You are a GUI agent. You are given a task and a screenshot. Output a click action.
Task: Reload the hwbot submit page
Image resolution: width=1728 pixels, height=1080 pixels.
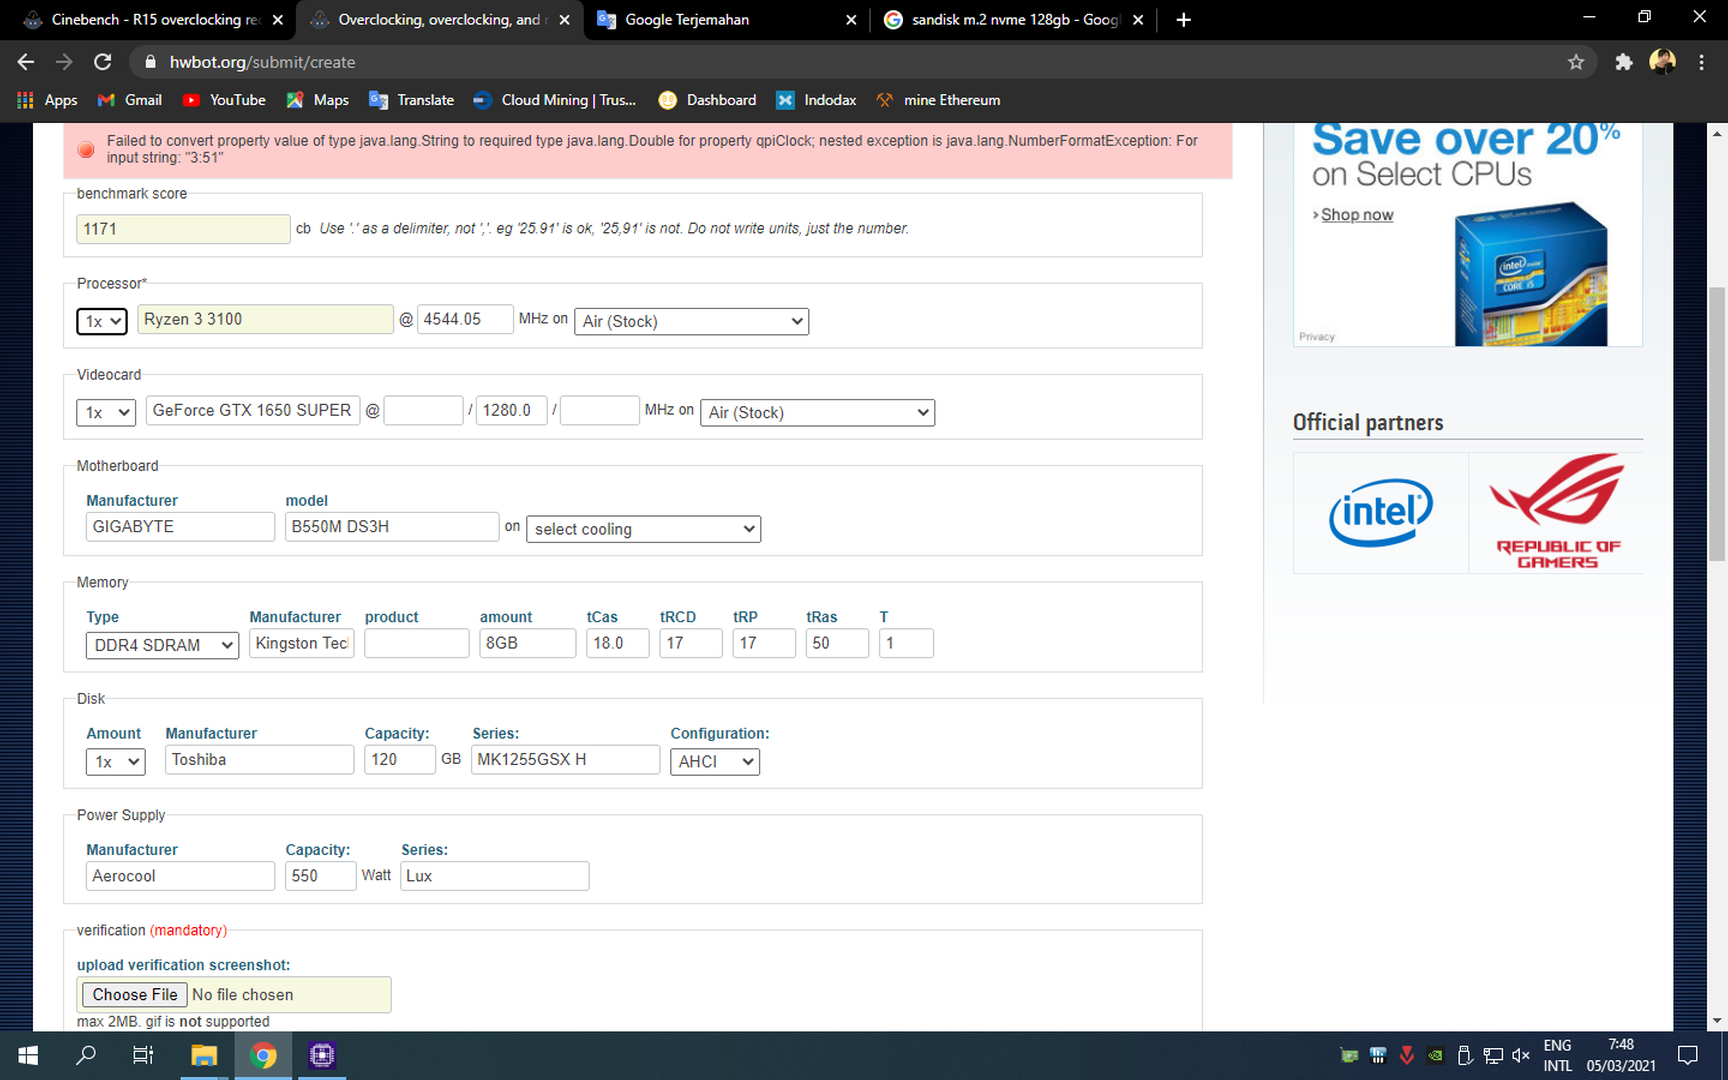102,62
